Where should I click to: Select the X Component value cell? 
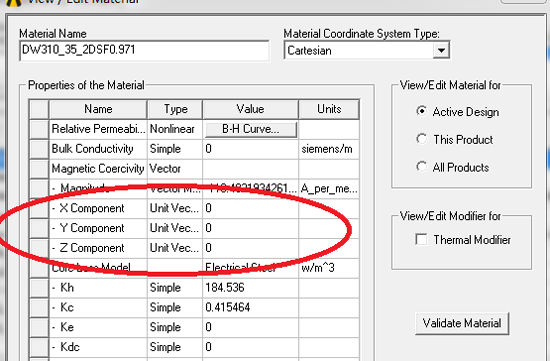coord(250,208)
